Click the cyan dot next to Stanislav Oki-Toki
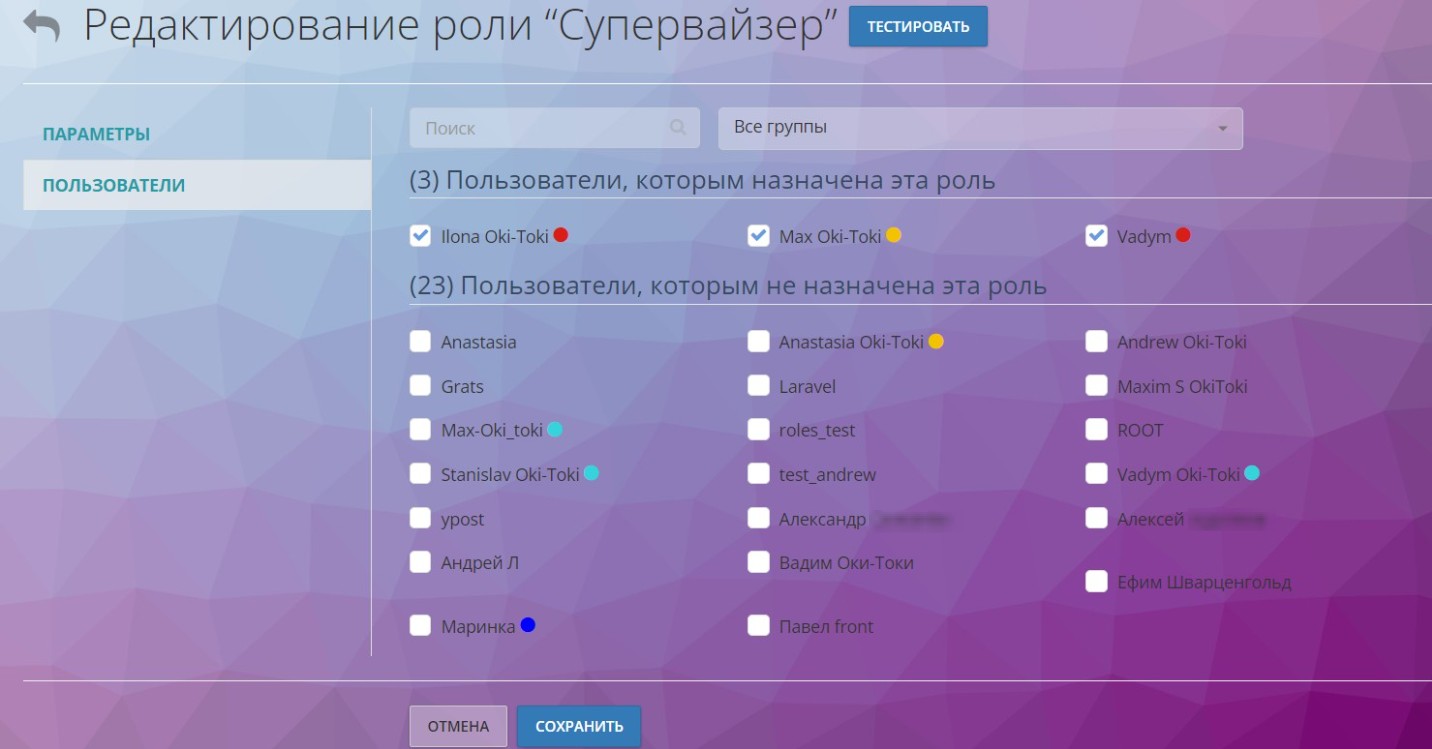1432x749 pixels. 591,473
